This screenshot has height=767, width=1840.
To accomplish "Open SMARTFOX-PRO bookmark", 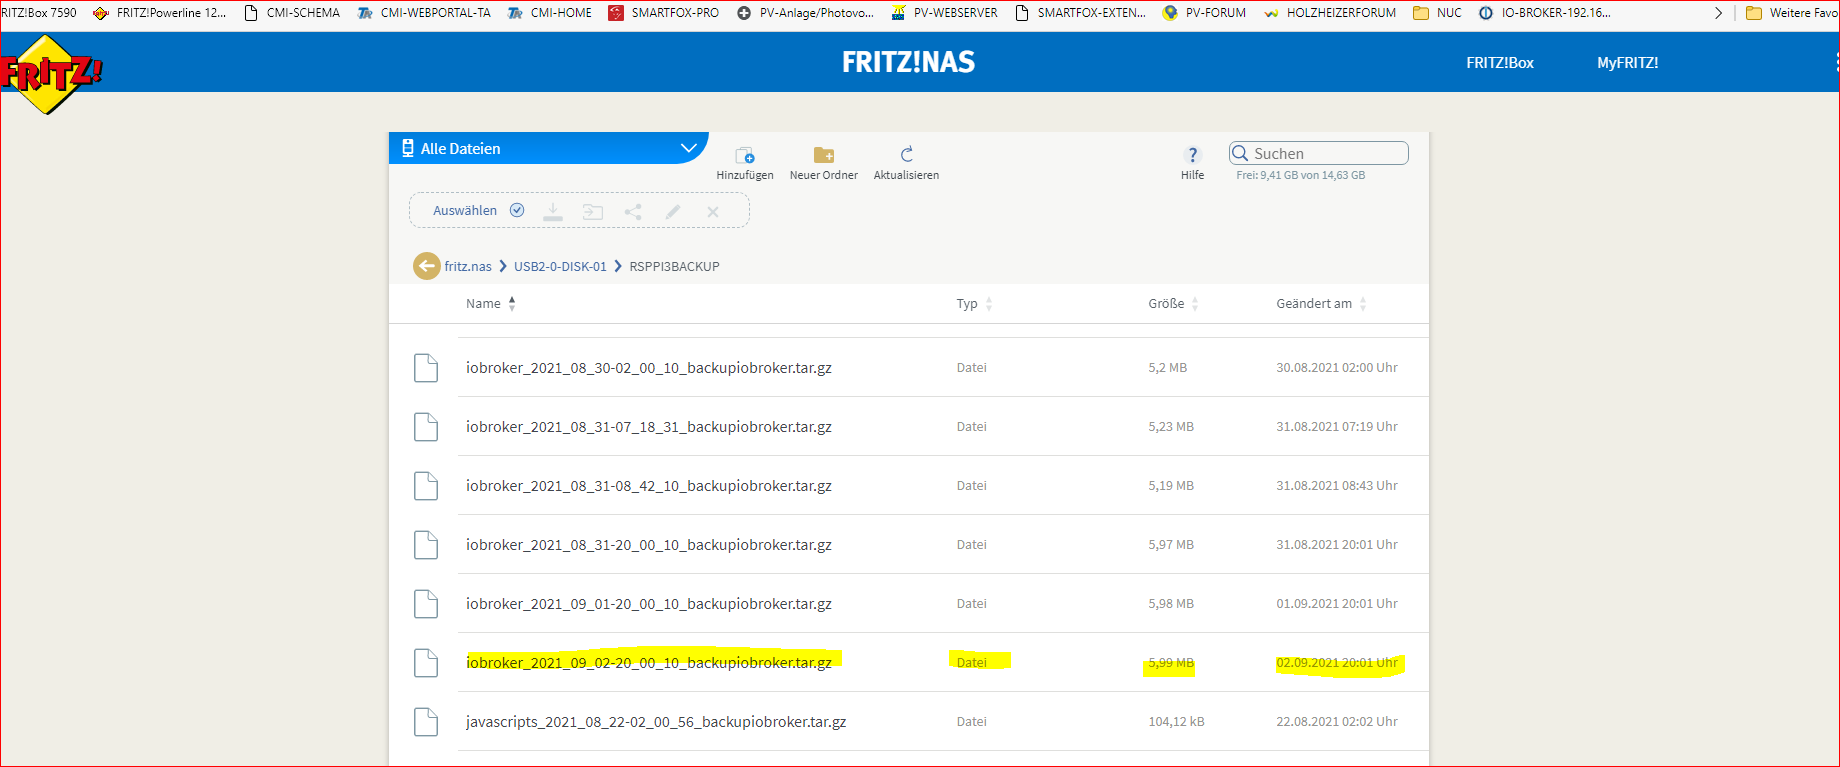I will (664, 13).
